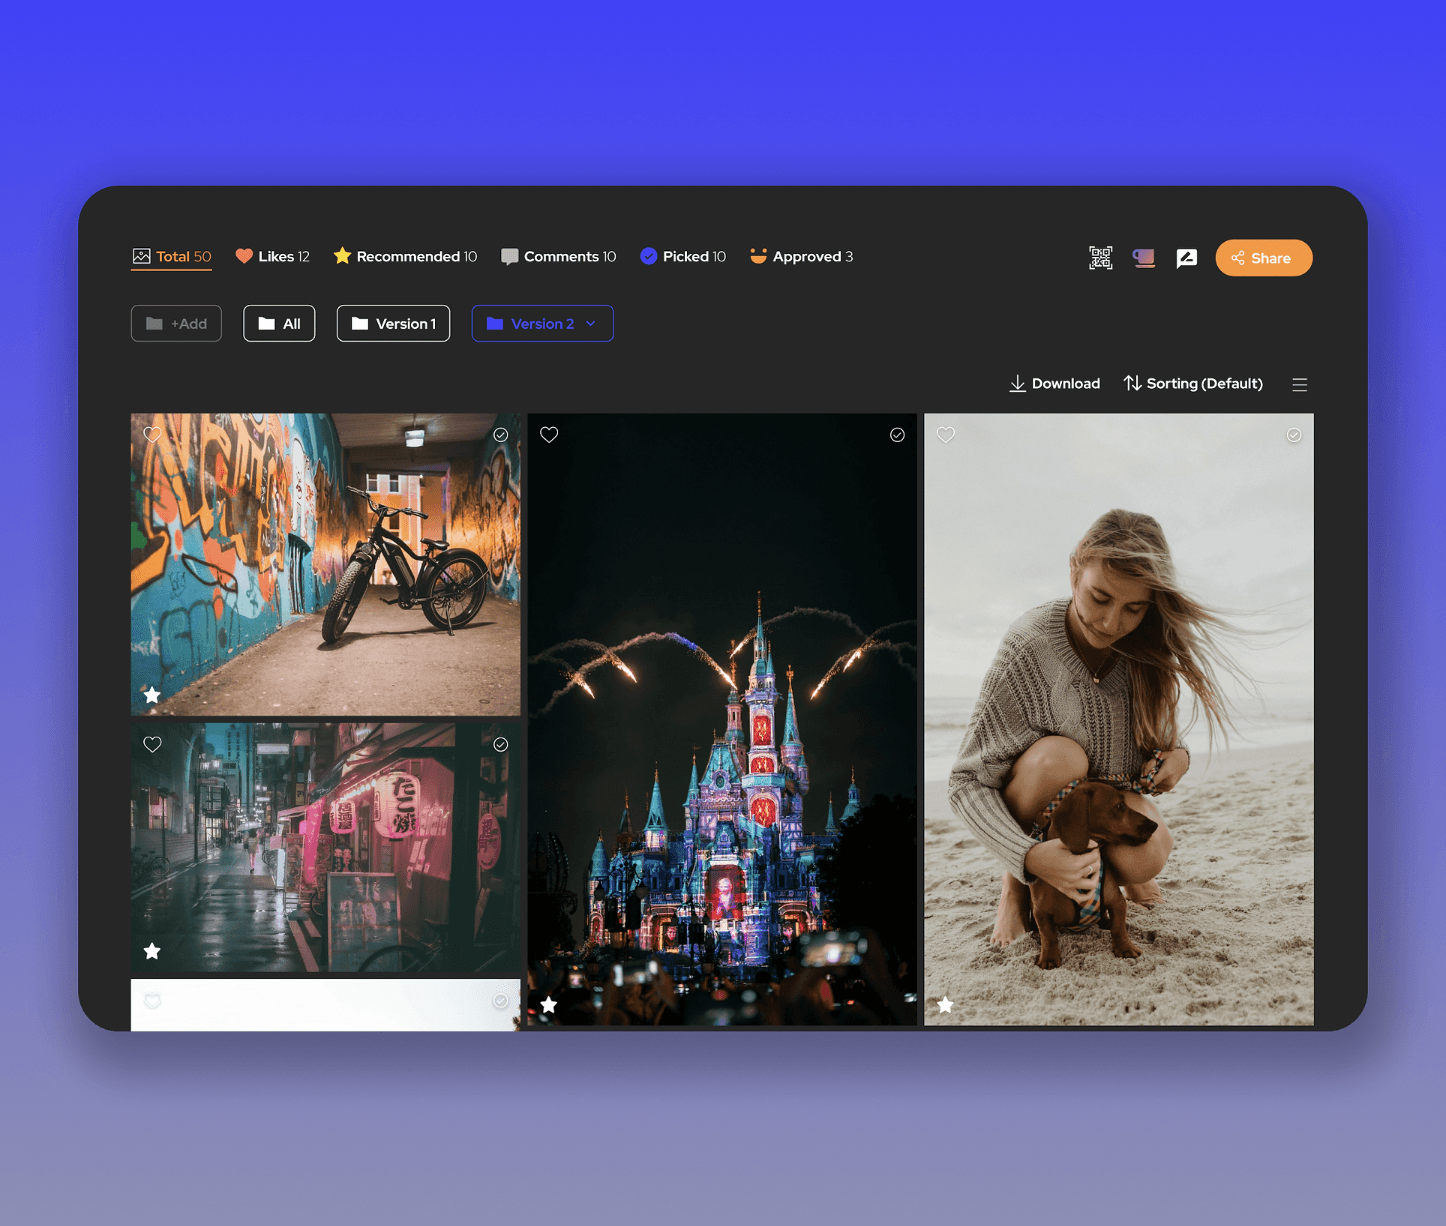Toggle star on graffiti bicycle photo

152,695
